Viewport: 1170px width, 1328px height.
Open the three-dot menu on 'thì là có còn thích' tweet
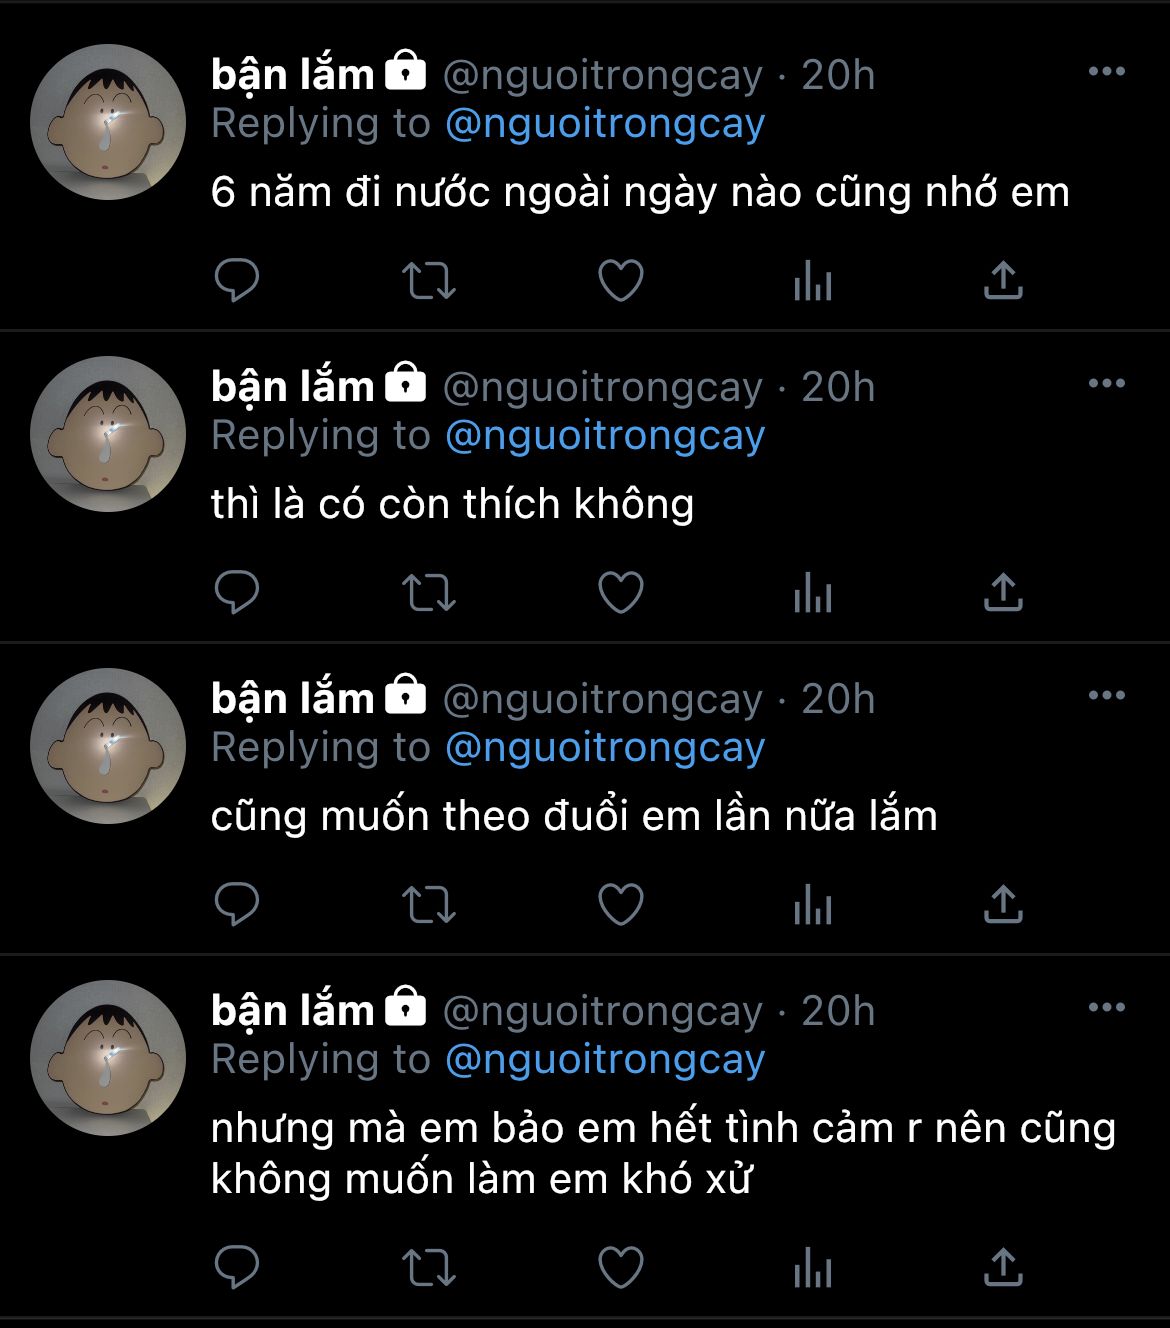(1106, 383)
